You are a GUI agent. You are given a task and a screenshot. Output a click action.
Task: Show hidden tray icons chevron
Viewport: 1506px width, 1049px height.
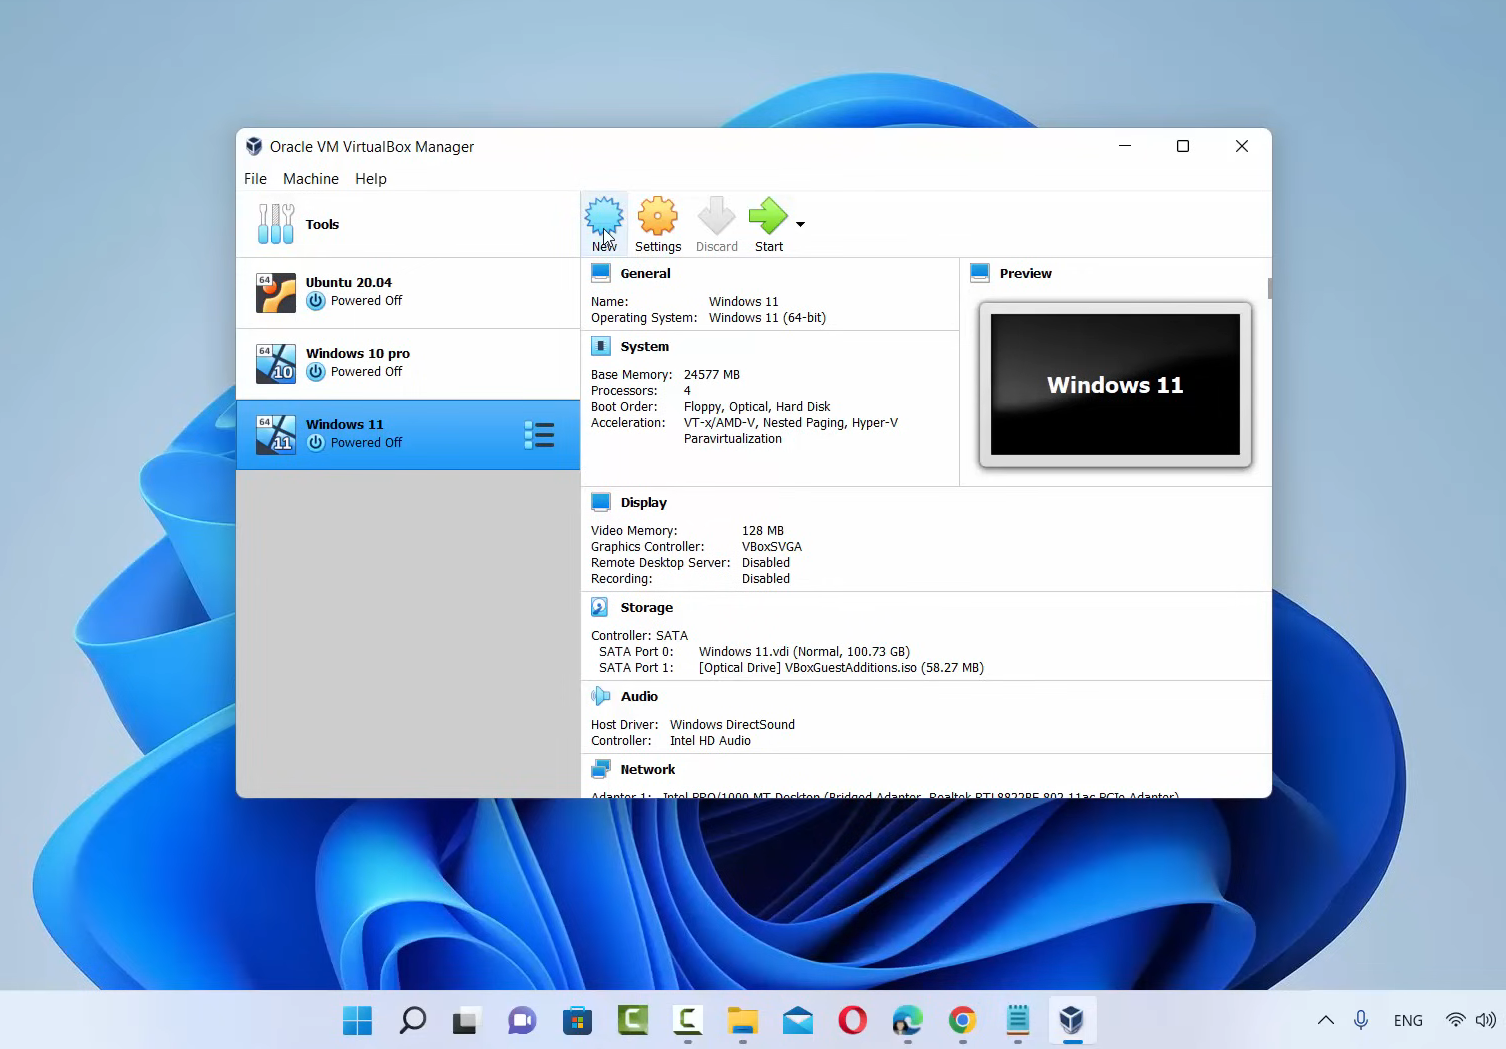click(x=1326, y=1020)
